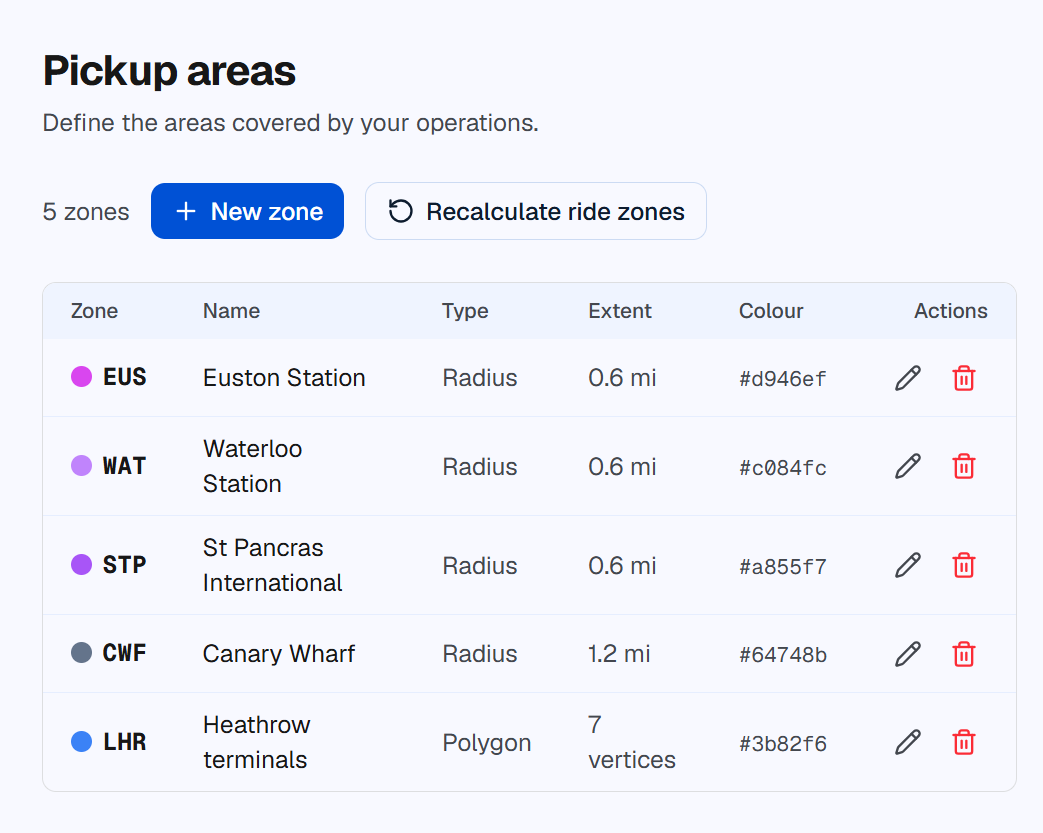Select the WAT zone code
1043x833 pixels.
124,466
